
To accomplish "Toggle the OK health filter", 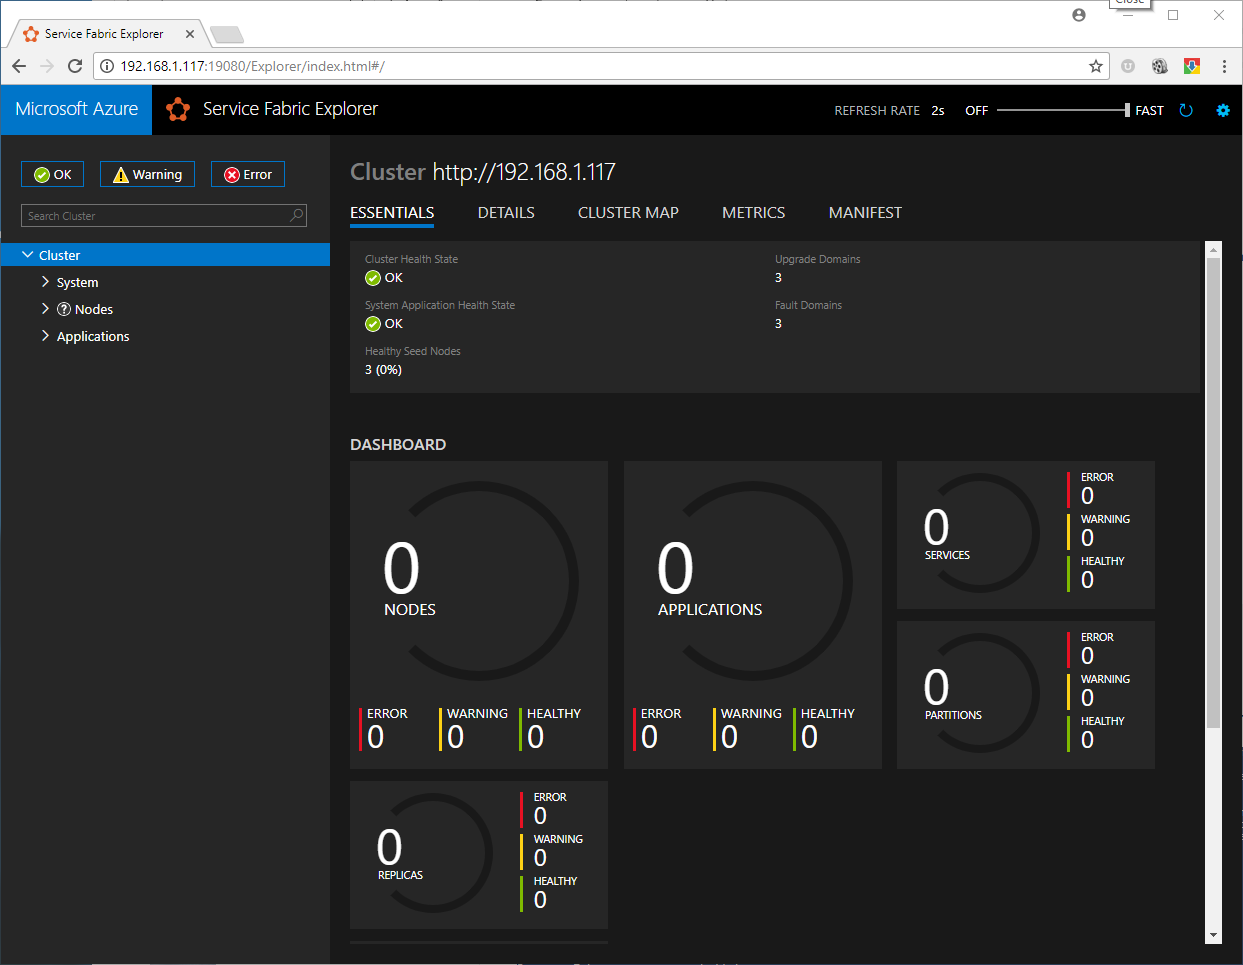I will (x=53, y=174).
